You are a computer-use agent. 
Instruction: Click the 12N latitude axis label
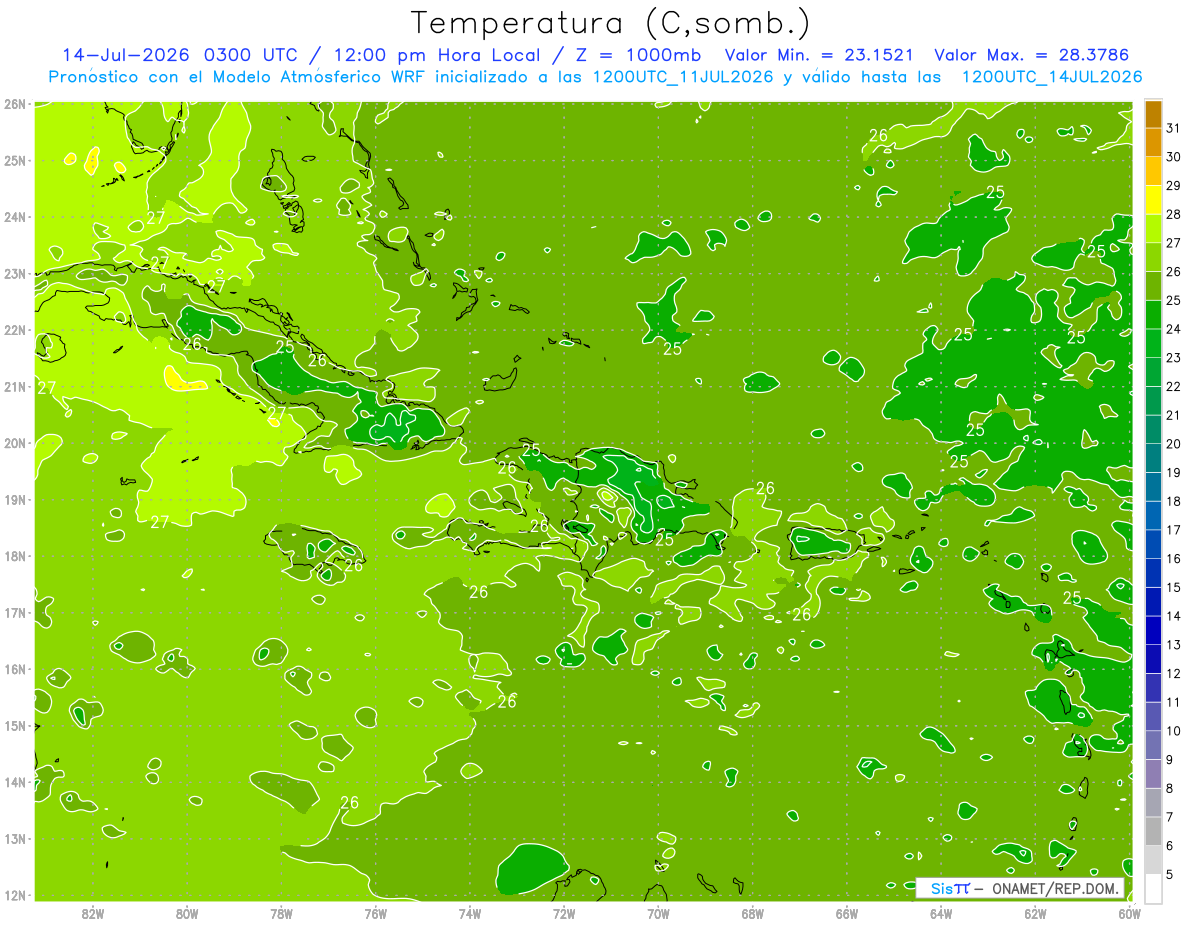click(15, 895)
